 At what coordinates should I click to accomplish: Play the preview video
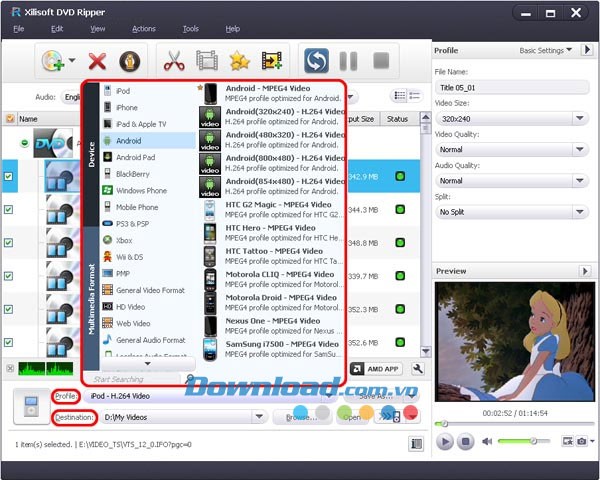[x=445, y=442]
